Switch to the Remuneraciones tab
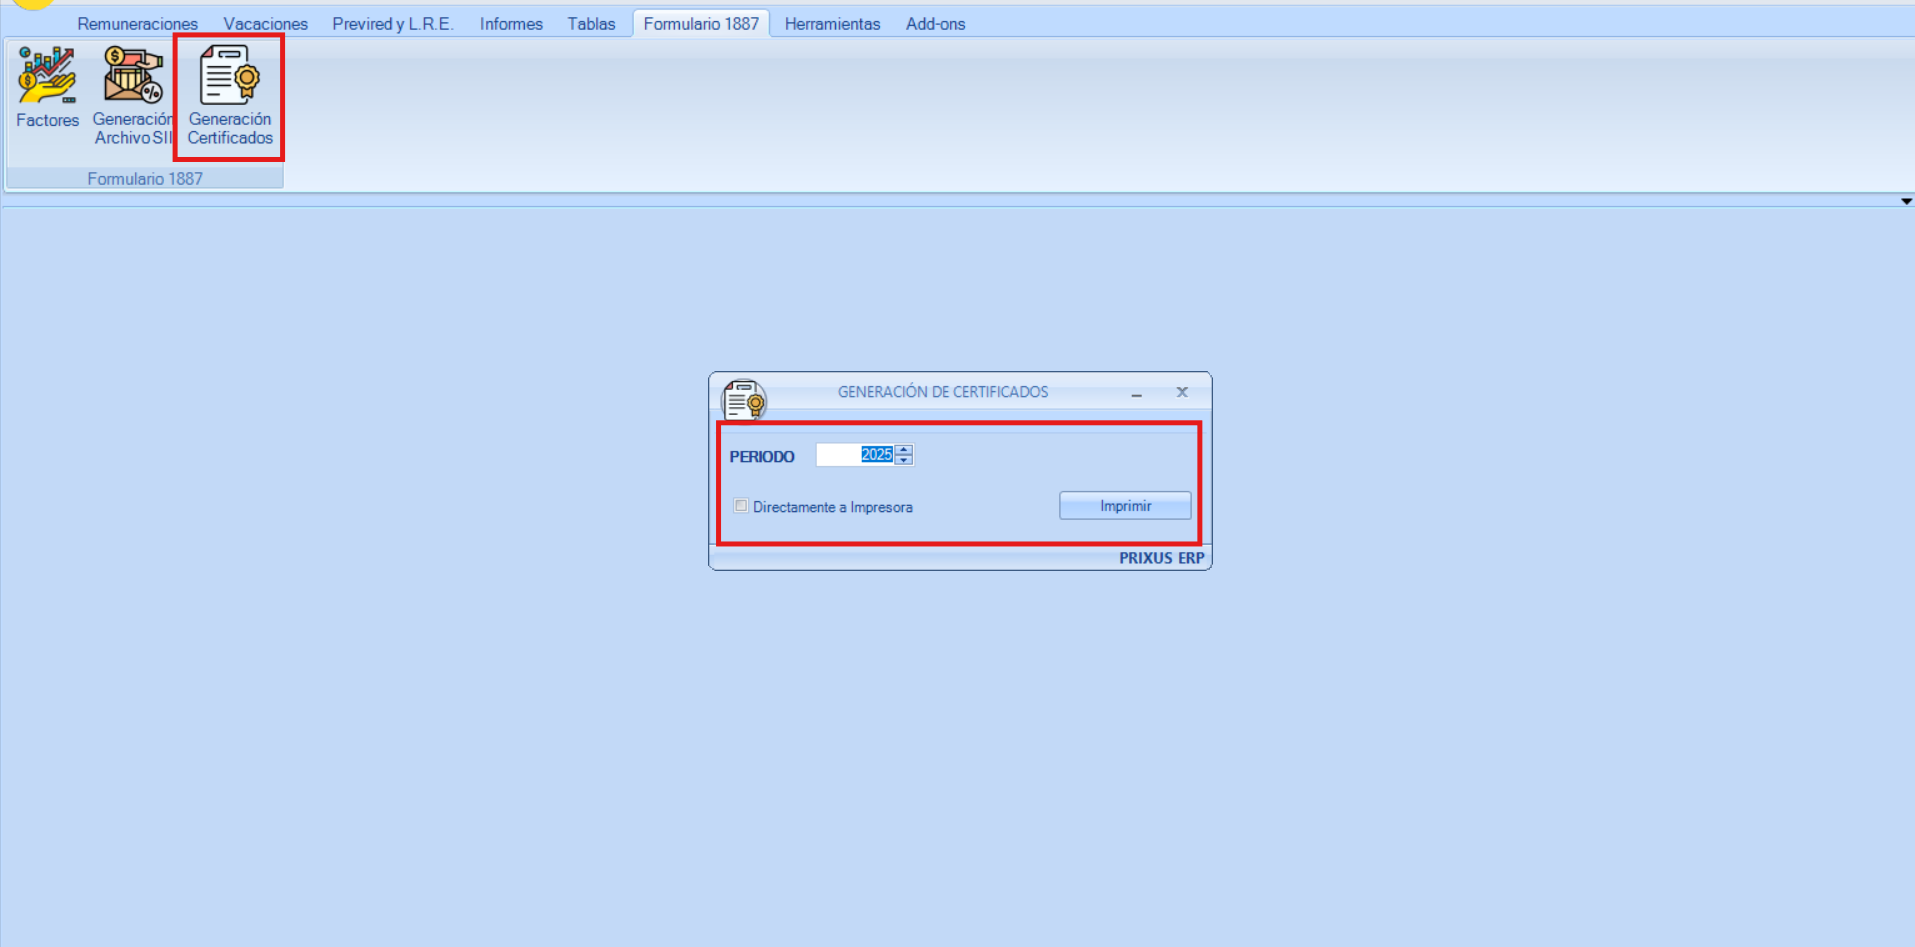 (137, 24)
